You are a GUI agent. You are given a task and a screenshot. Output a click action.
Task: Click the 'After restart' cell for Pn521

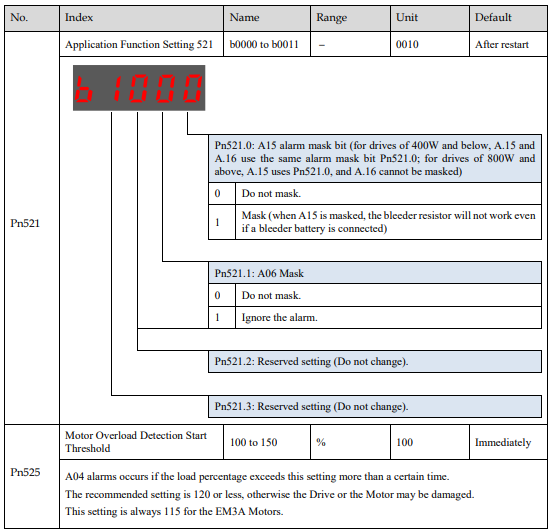point(508,44)
